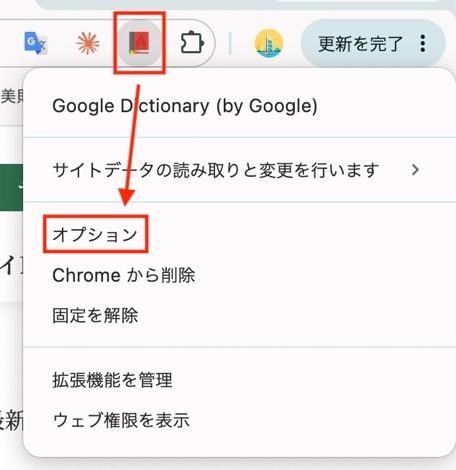The image size is (456, 470).
Task: Click the 更新を完了 update button
Action: pos(361,44)
